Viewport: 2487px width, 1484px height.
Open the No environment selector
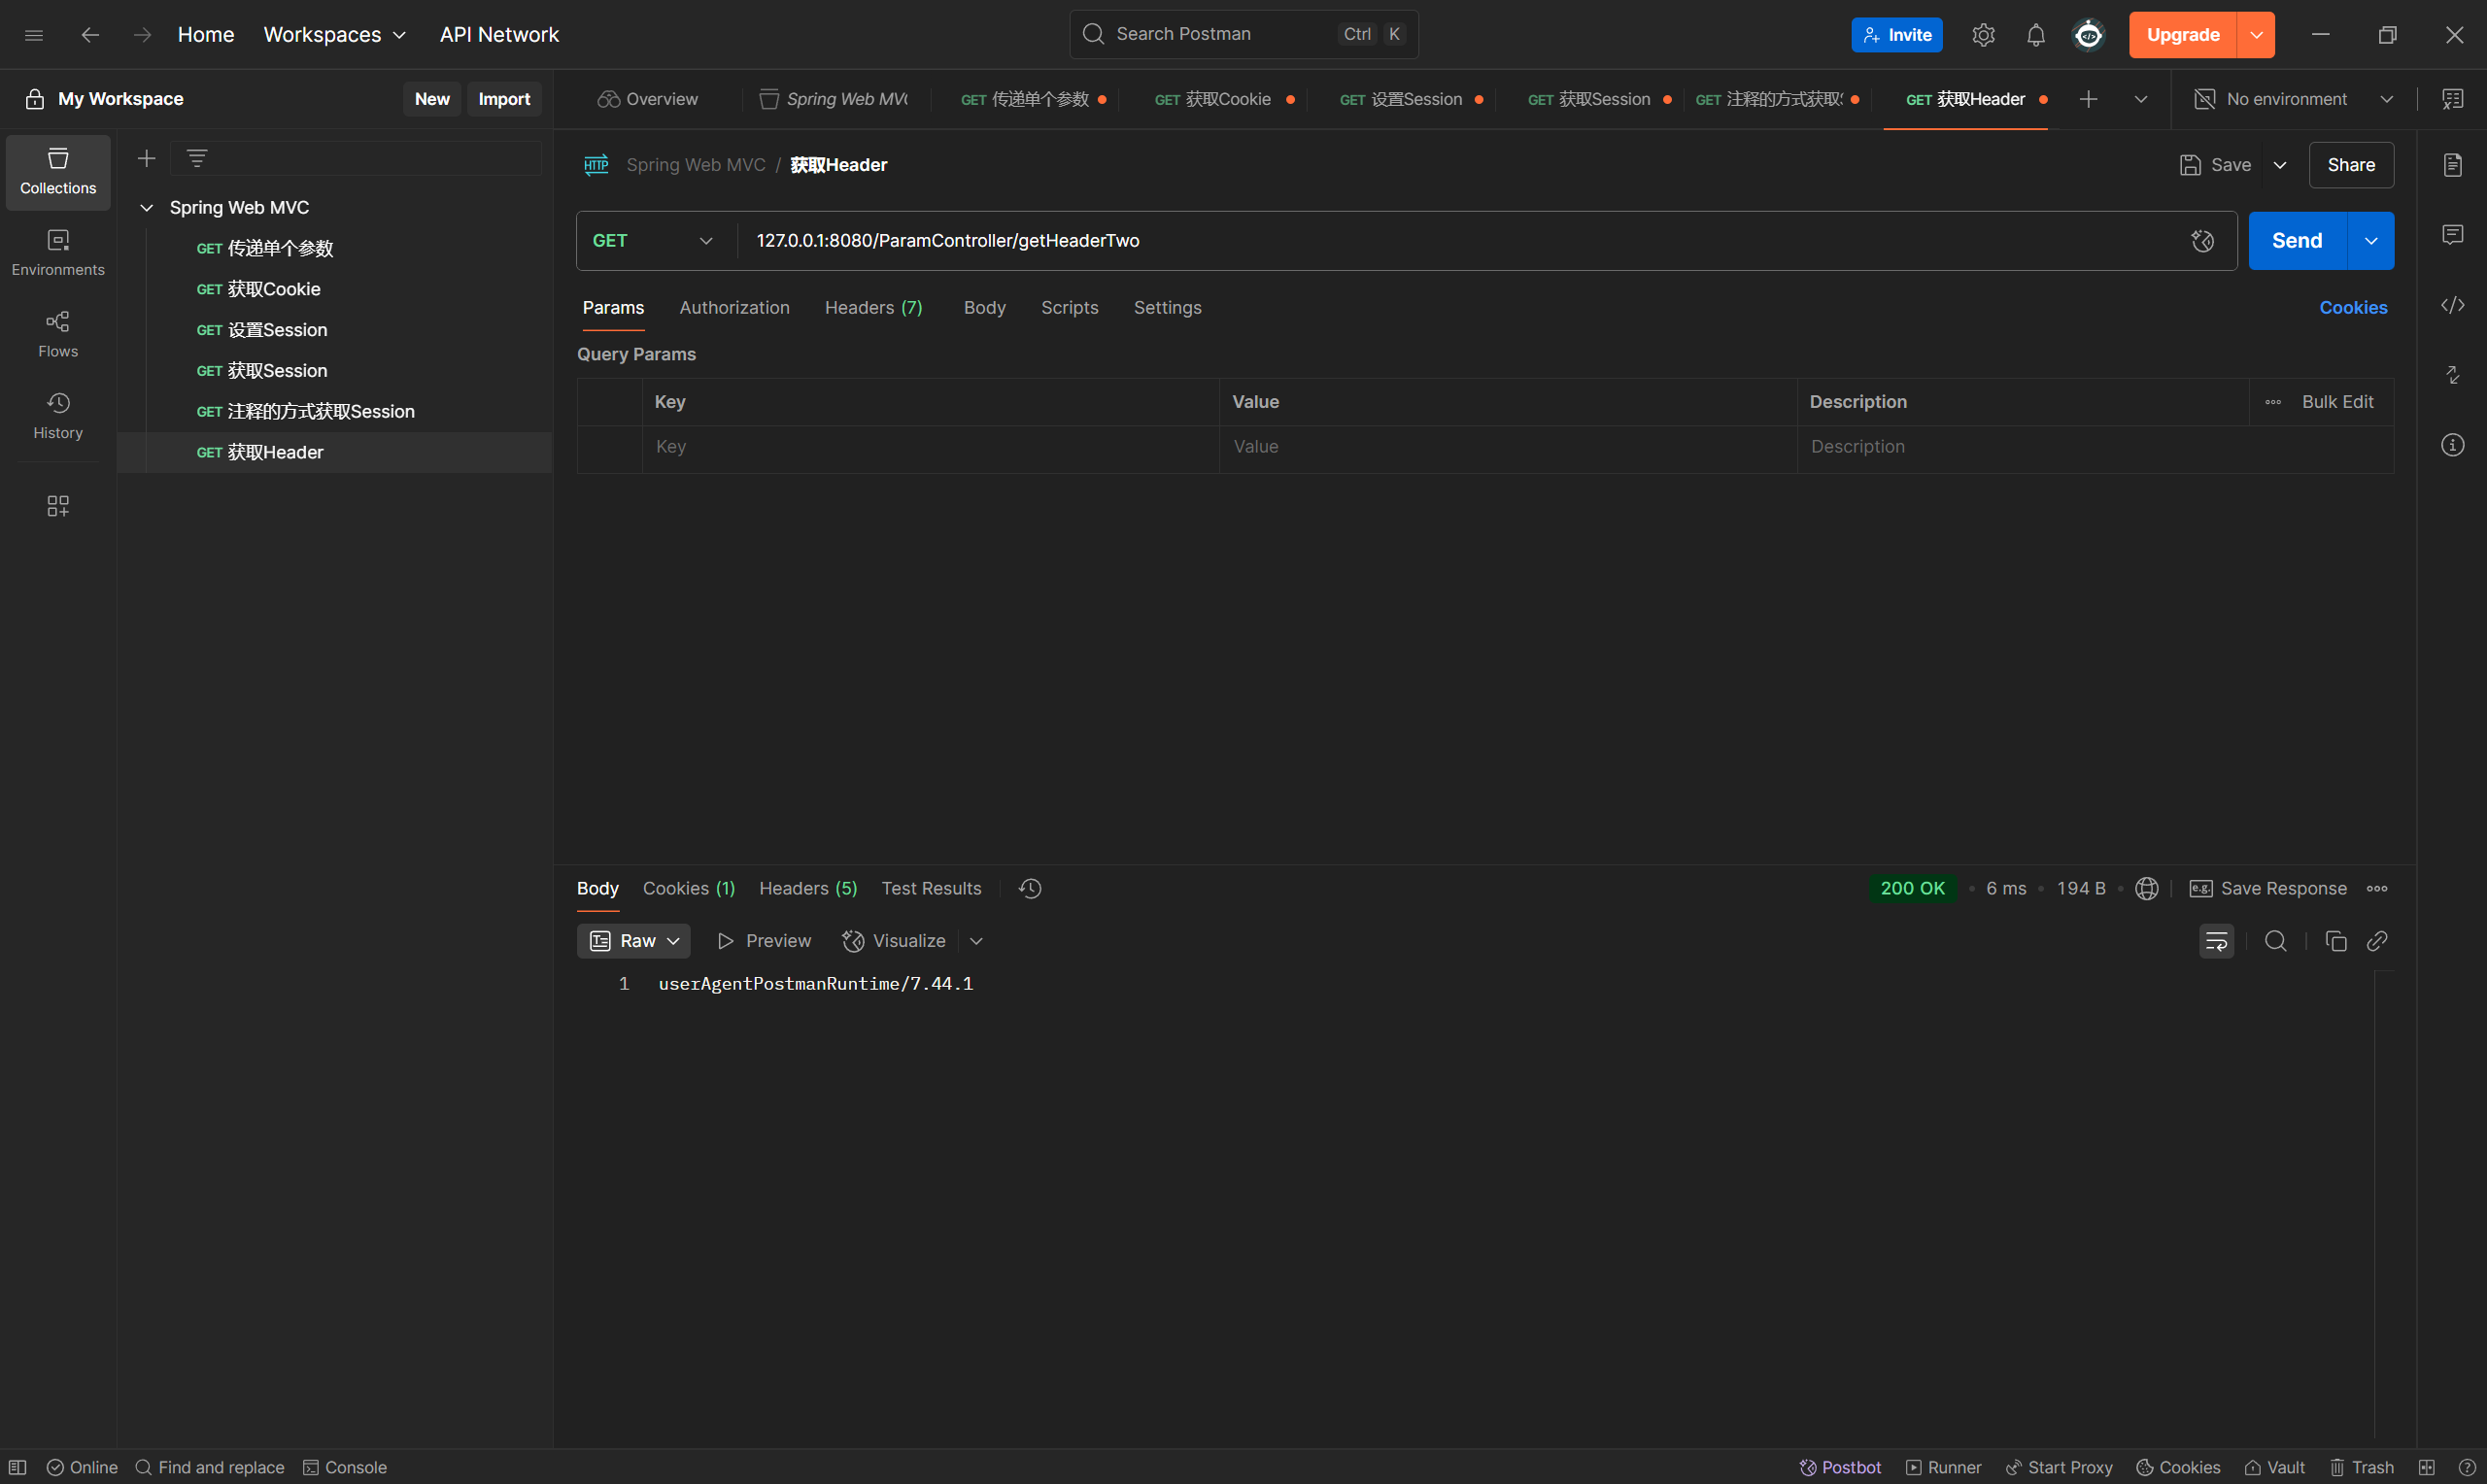coord(2294,99)
